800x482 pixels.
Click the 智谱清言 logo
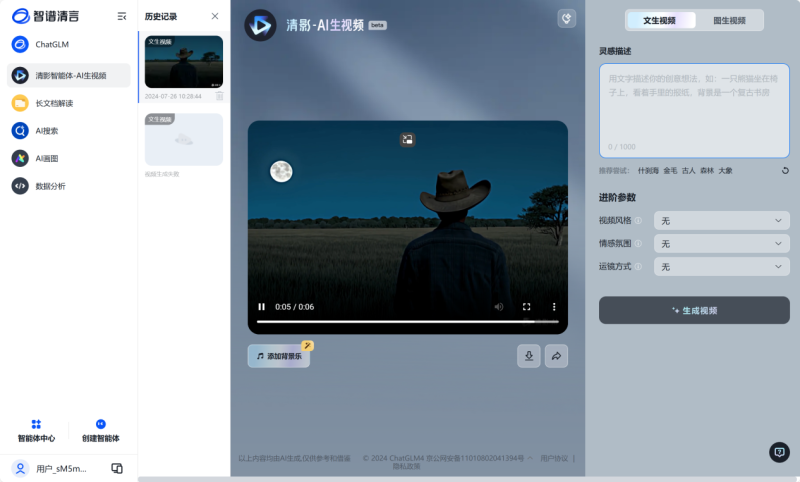pyautogui.click(x=45, y=16)
